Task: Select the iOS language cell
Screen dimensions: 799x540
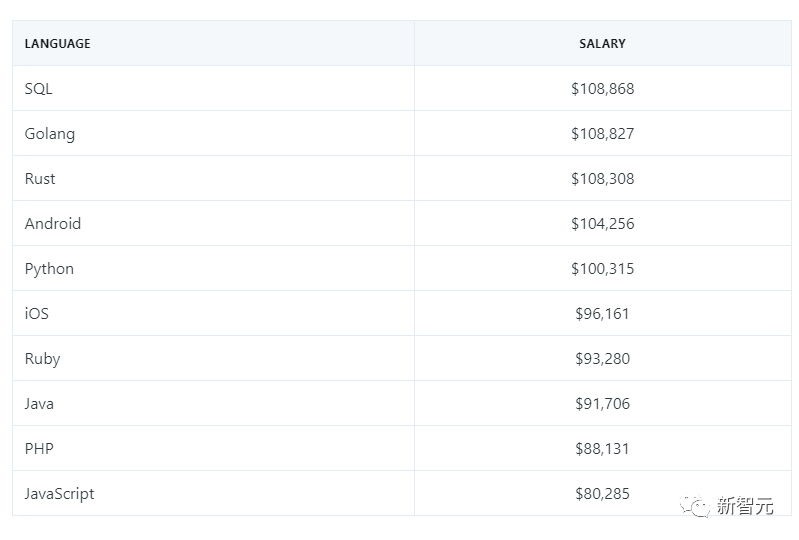Action: coord(37,314)
